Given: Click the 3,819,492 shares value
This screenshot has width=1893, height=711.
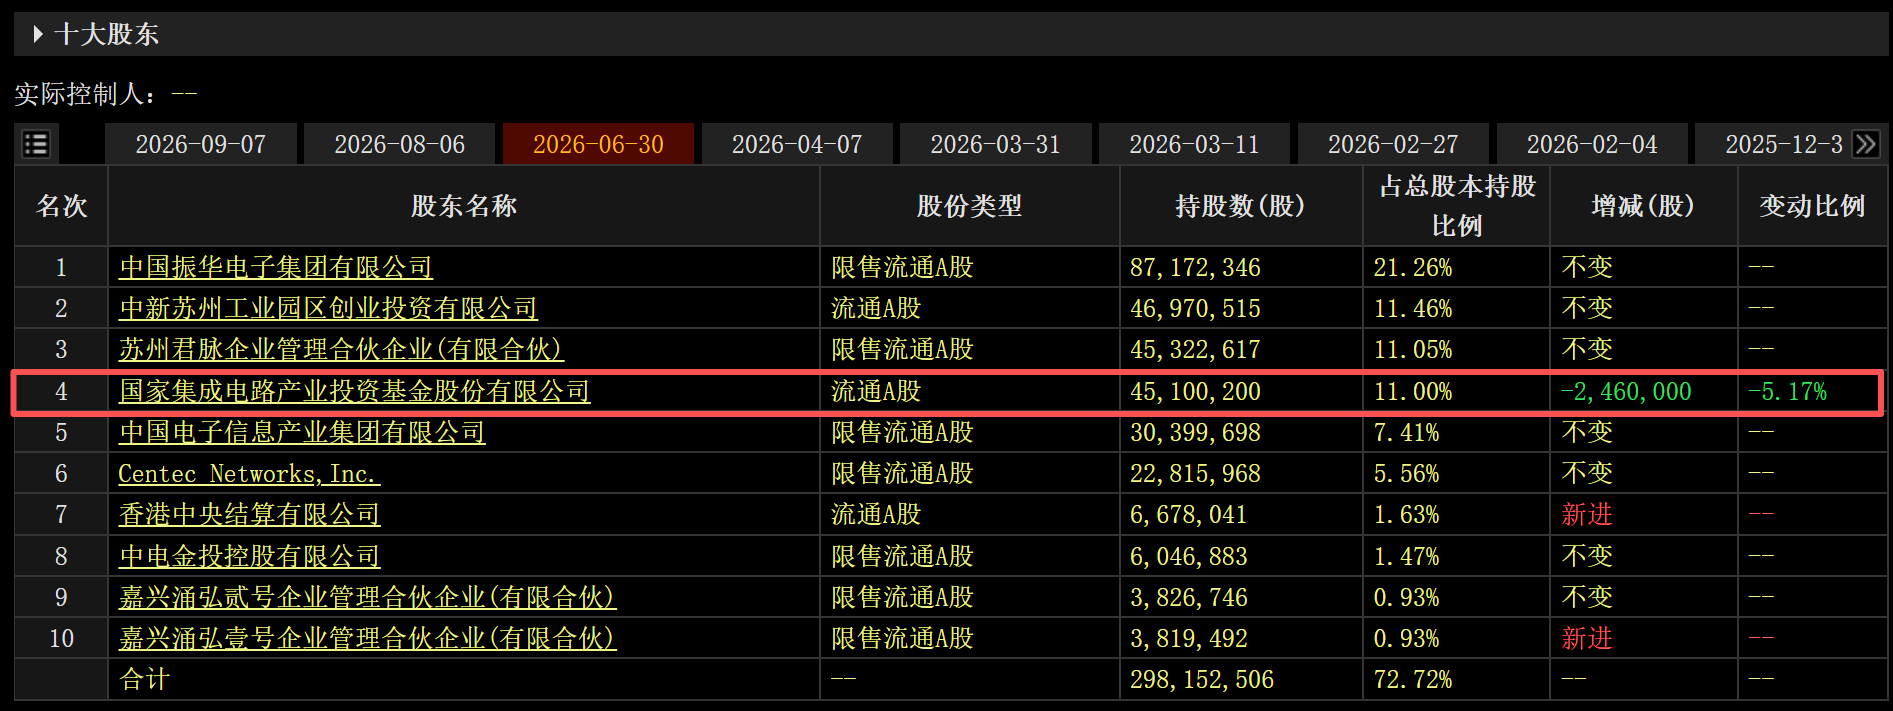Looking at the screenshot, I should [x=1189, y=638].
